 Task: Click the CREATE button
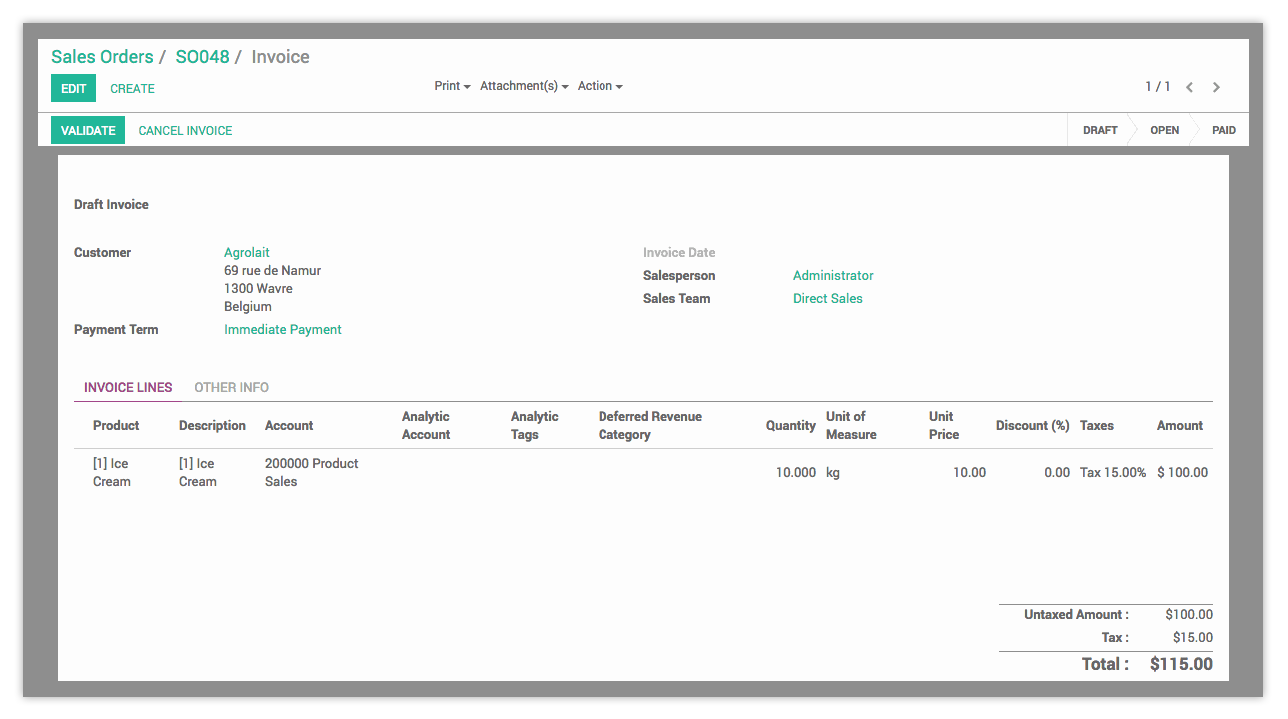coord(132,88)
